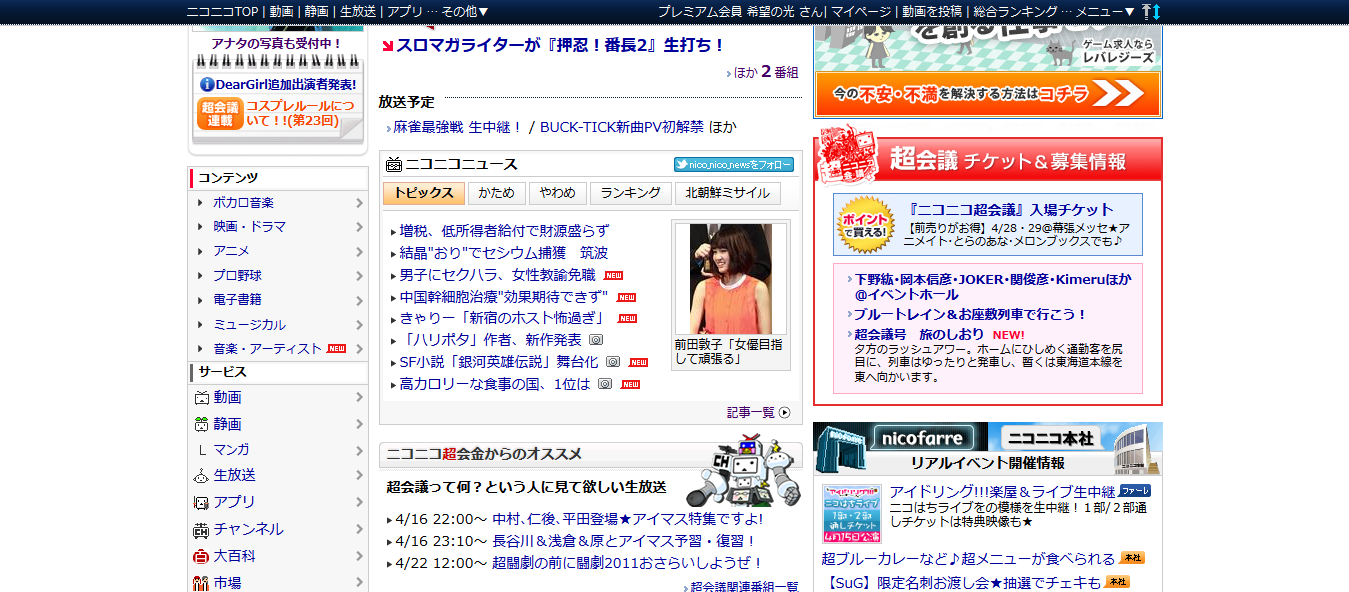
Task: Click the ほか 2 番組 link
Action: [767, 72]
